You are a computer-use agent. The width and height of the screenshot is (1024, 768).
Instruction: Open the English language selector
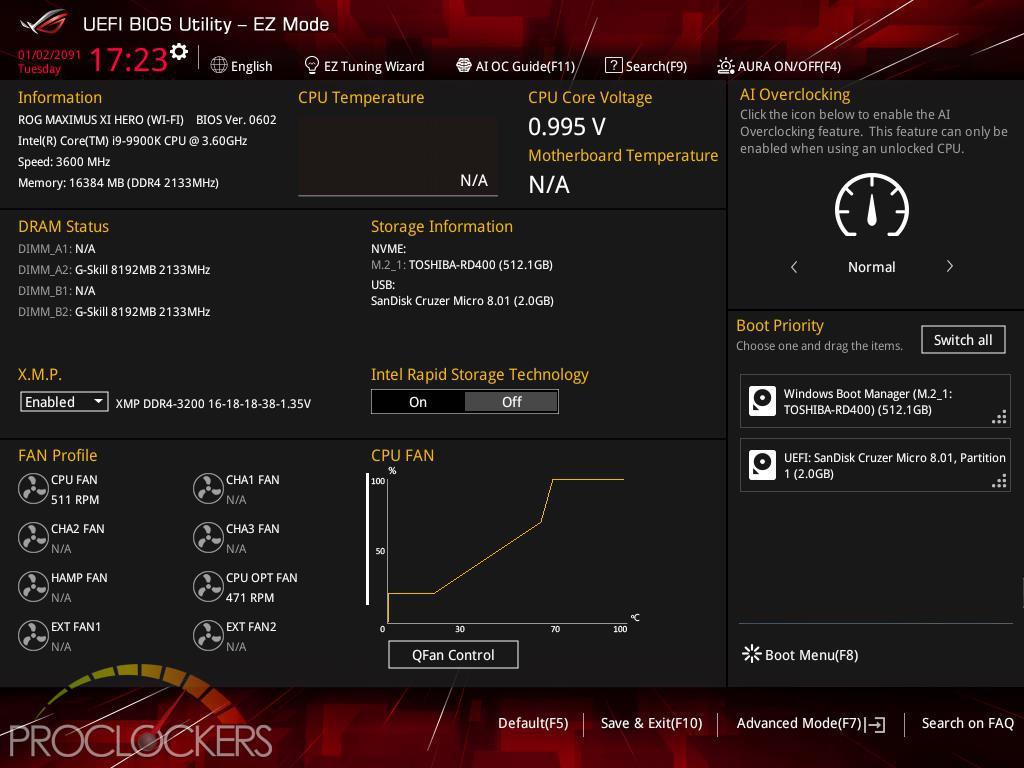tap(242, 66)
